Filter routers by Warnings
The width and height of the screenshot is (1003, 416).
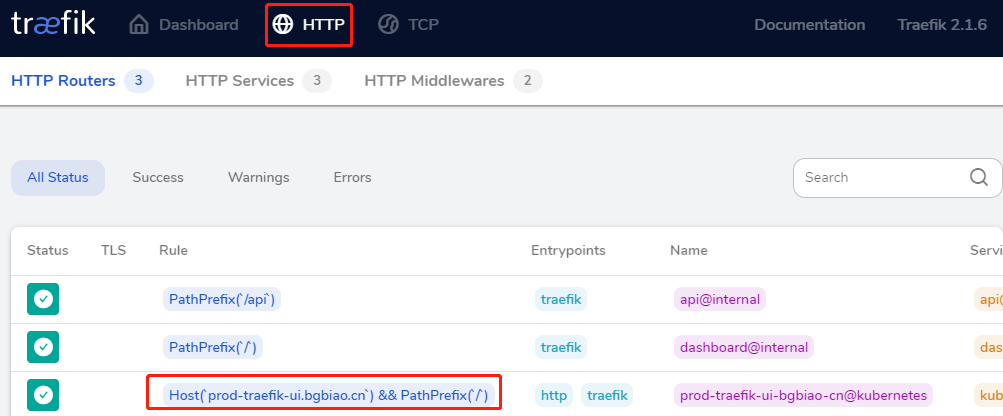point(258,177)
